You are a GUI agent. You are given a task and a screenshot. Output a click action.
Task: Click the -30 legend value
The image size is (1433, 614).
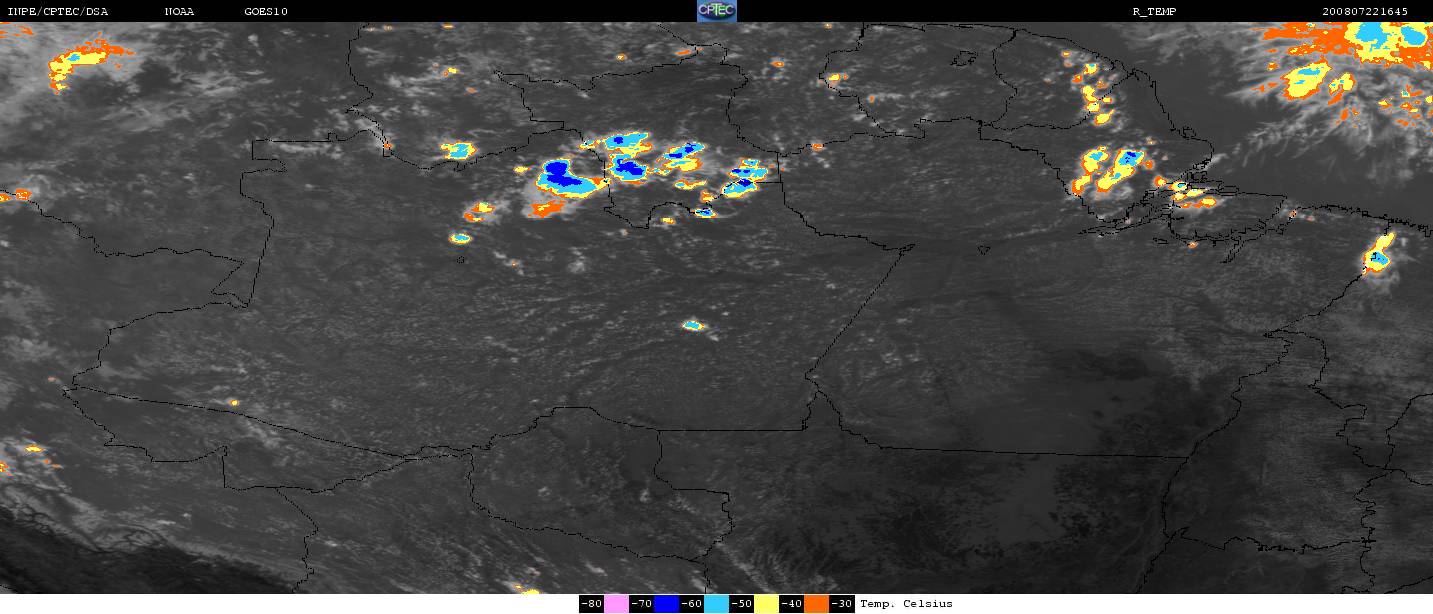coord(841,604)
